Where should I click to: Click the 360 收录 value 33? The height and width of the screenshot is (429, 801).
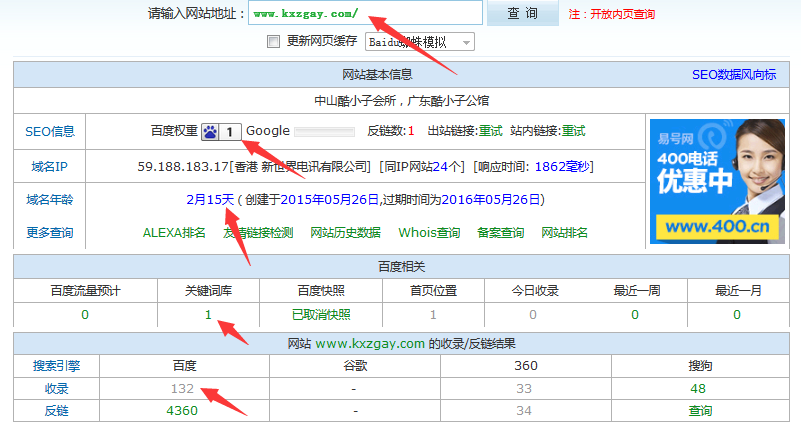pyautogui.click(x=524, y=389)
